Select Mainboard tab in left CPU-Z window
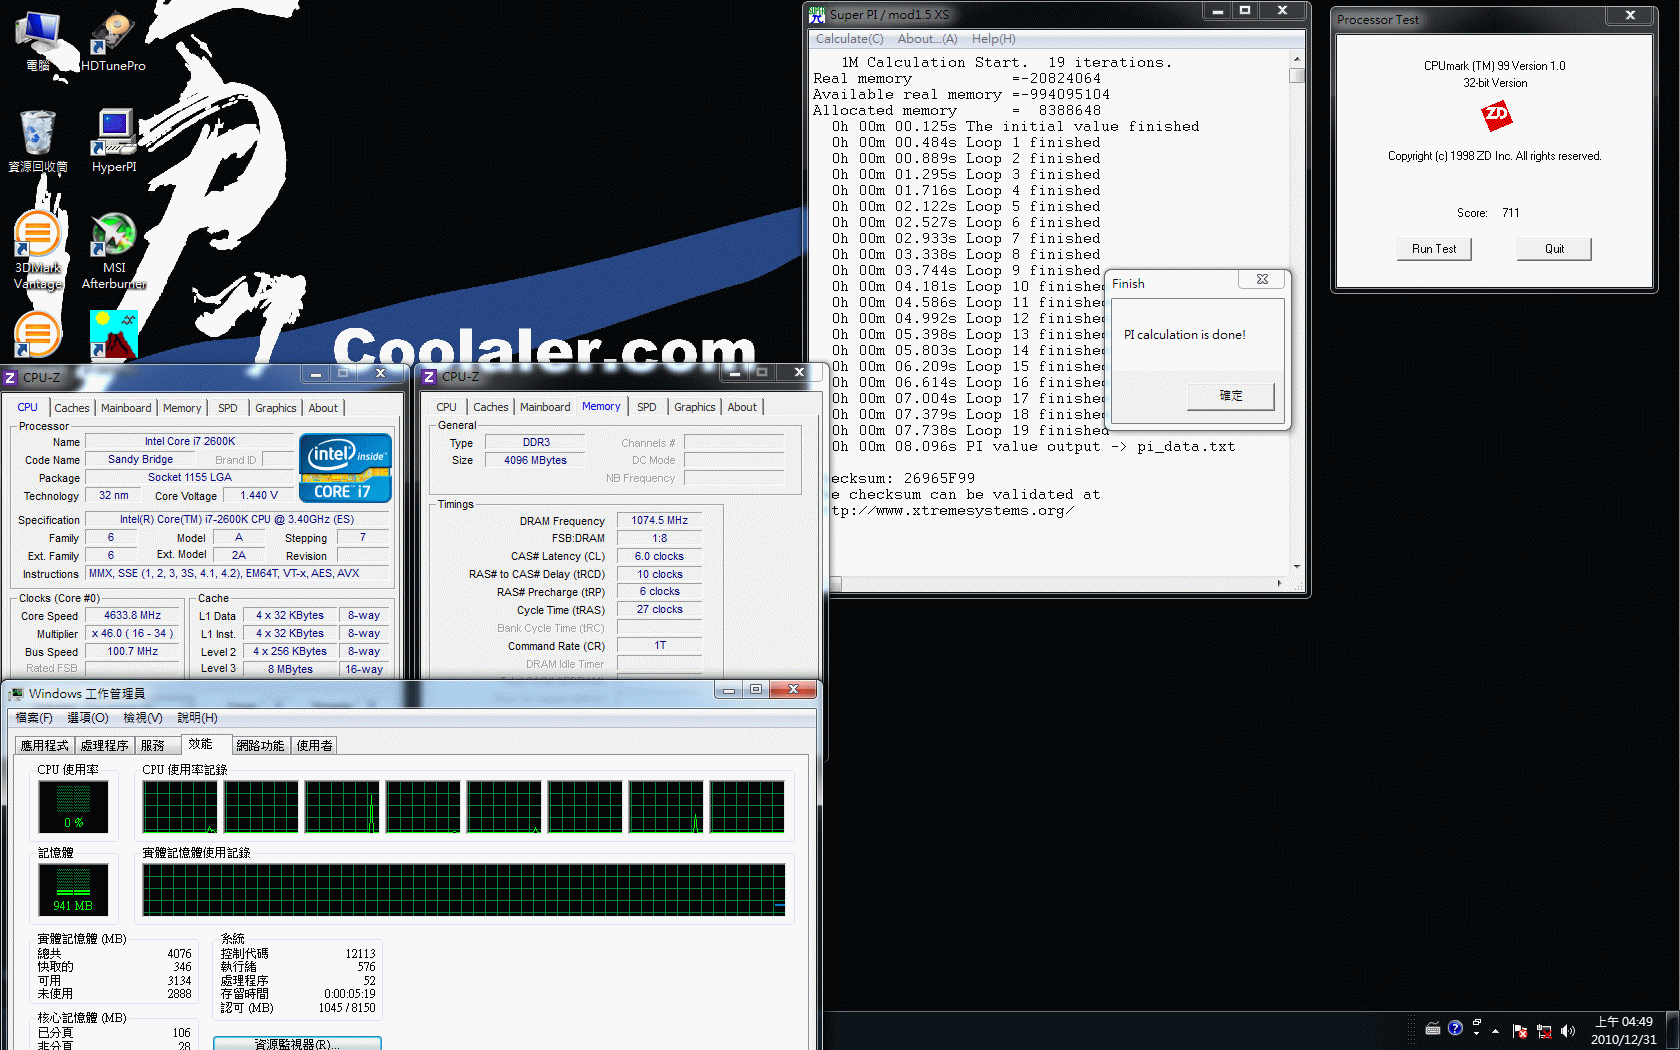 [x=126, y=408]
